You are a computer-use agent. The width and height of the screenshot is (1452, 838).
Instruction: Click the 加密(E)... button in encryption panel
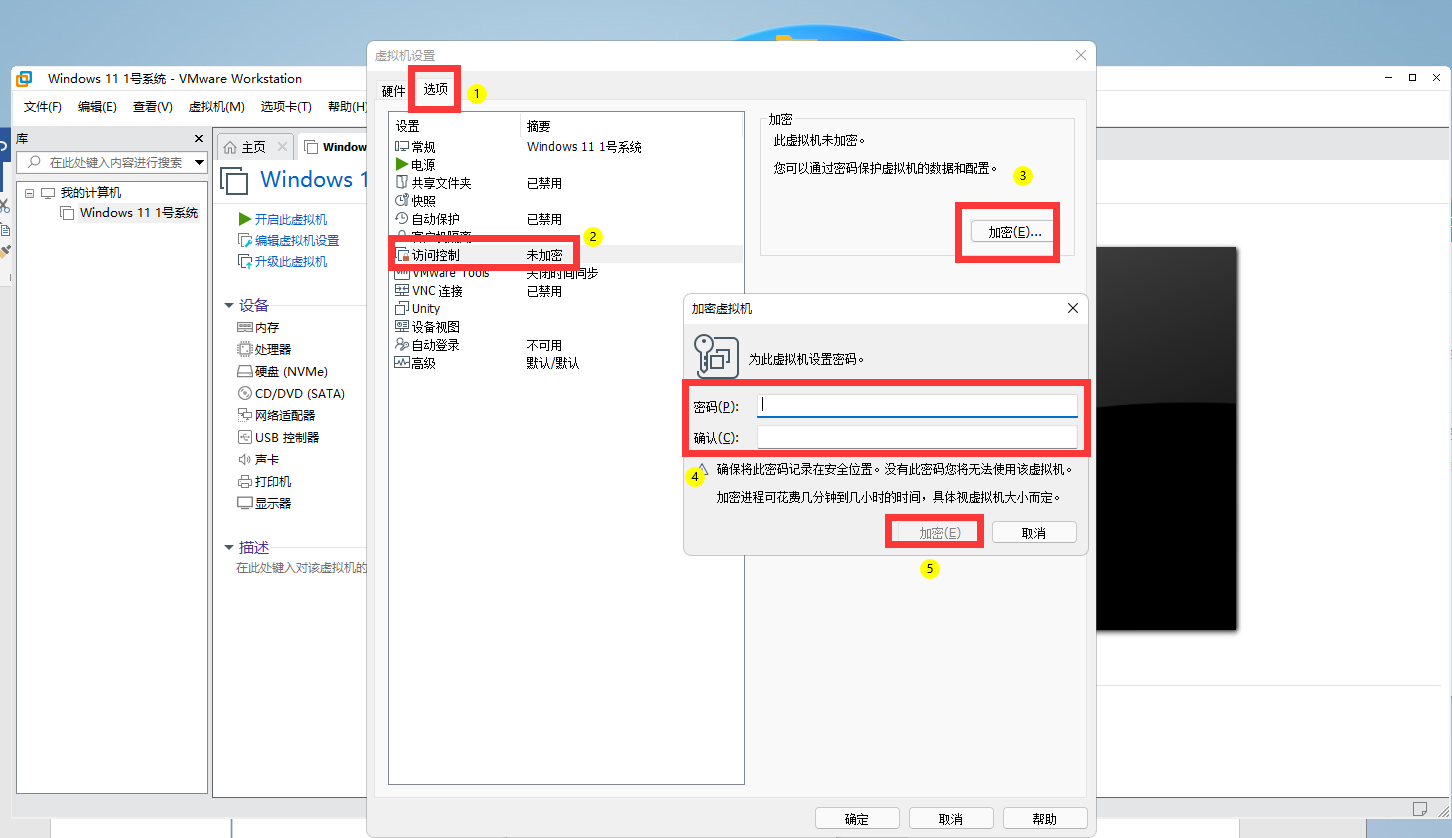(1014, 231)
